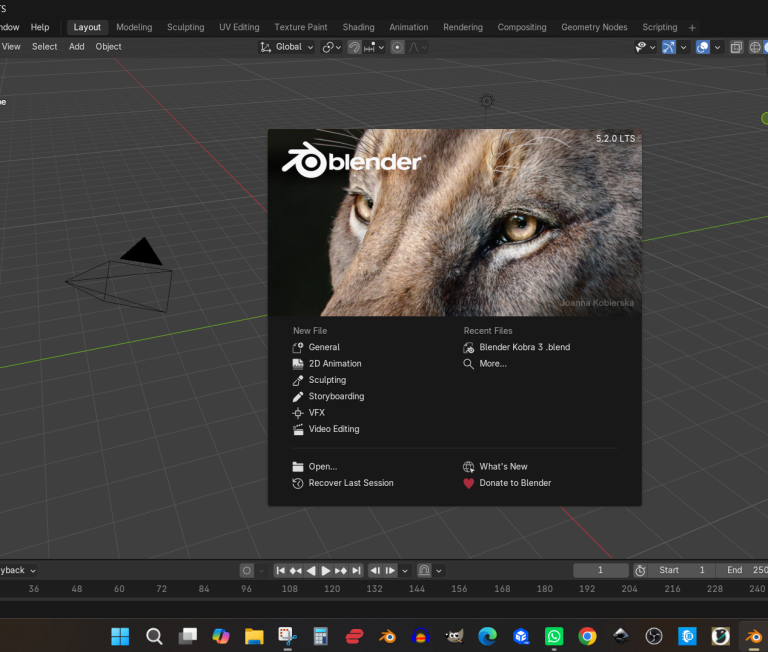Toggle viewport overlays
The height and width of the screenshot is (652, 768).
703,47
